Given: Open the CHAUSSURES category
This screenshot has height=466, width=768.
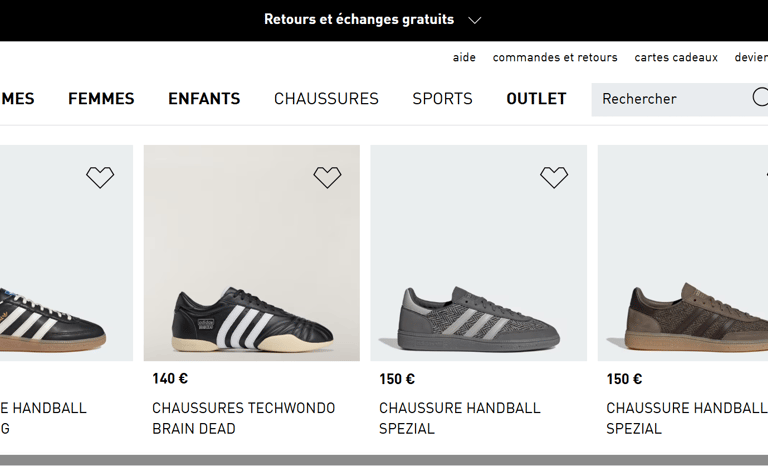Looking at the screenshot, I should [x=326, y=99].
